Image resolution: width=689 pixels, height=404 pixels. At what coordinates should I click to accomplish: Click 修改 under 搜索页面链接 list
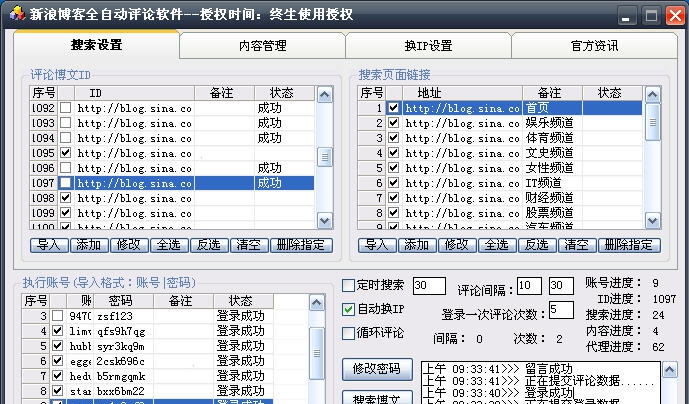[x=457, y=245]
